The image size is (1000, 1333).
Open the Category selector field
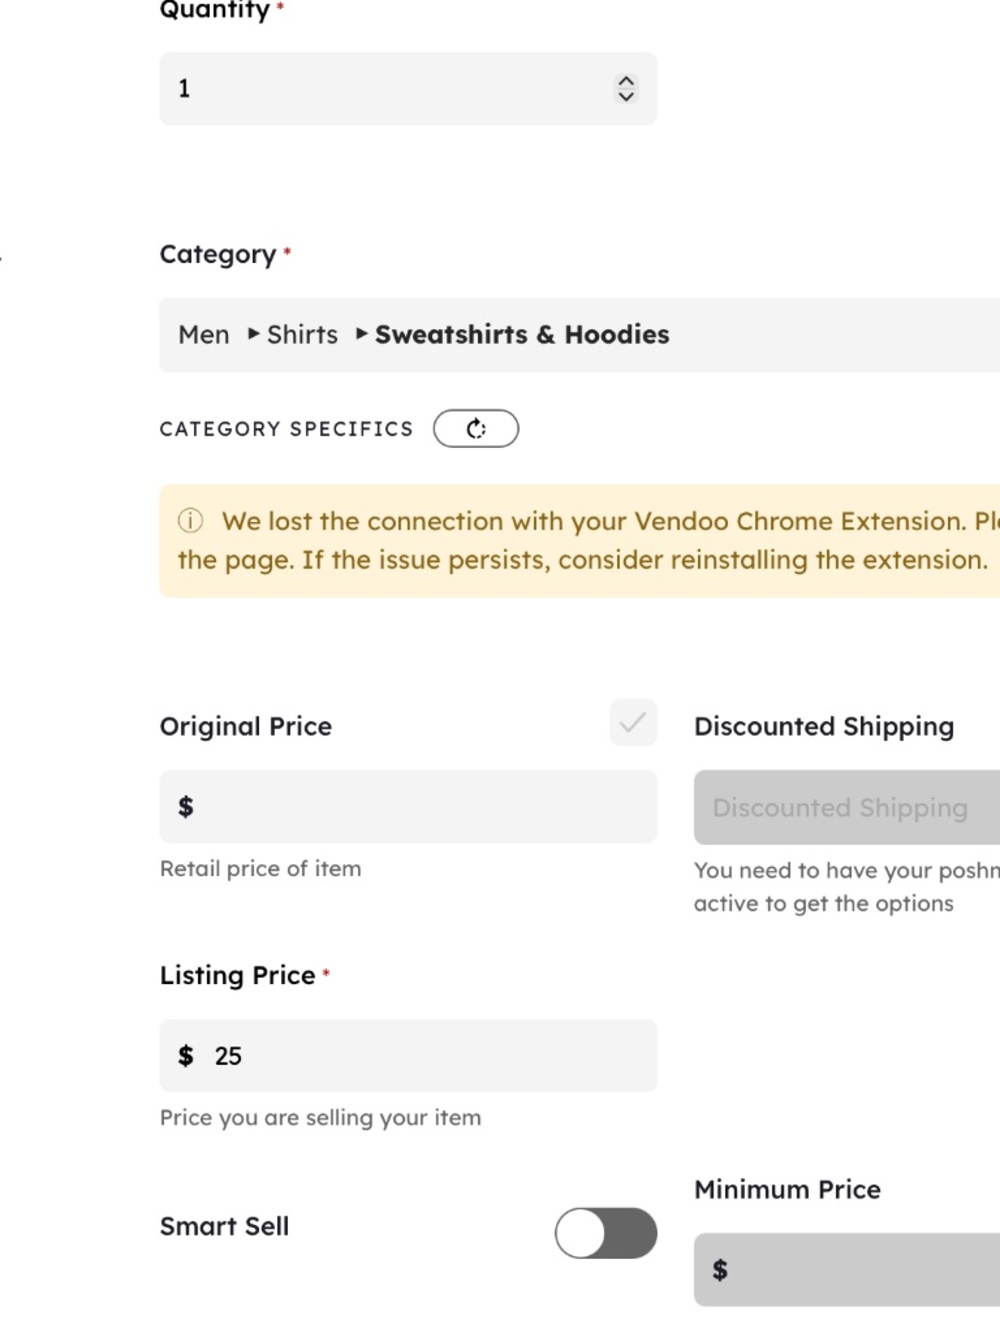(x=580, y=335)
